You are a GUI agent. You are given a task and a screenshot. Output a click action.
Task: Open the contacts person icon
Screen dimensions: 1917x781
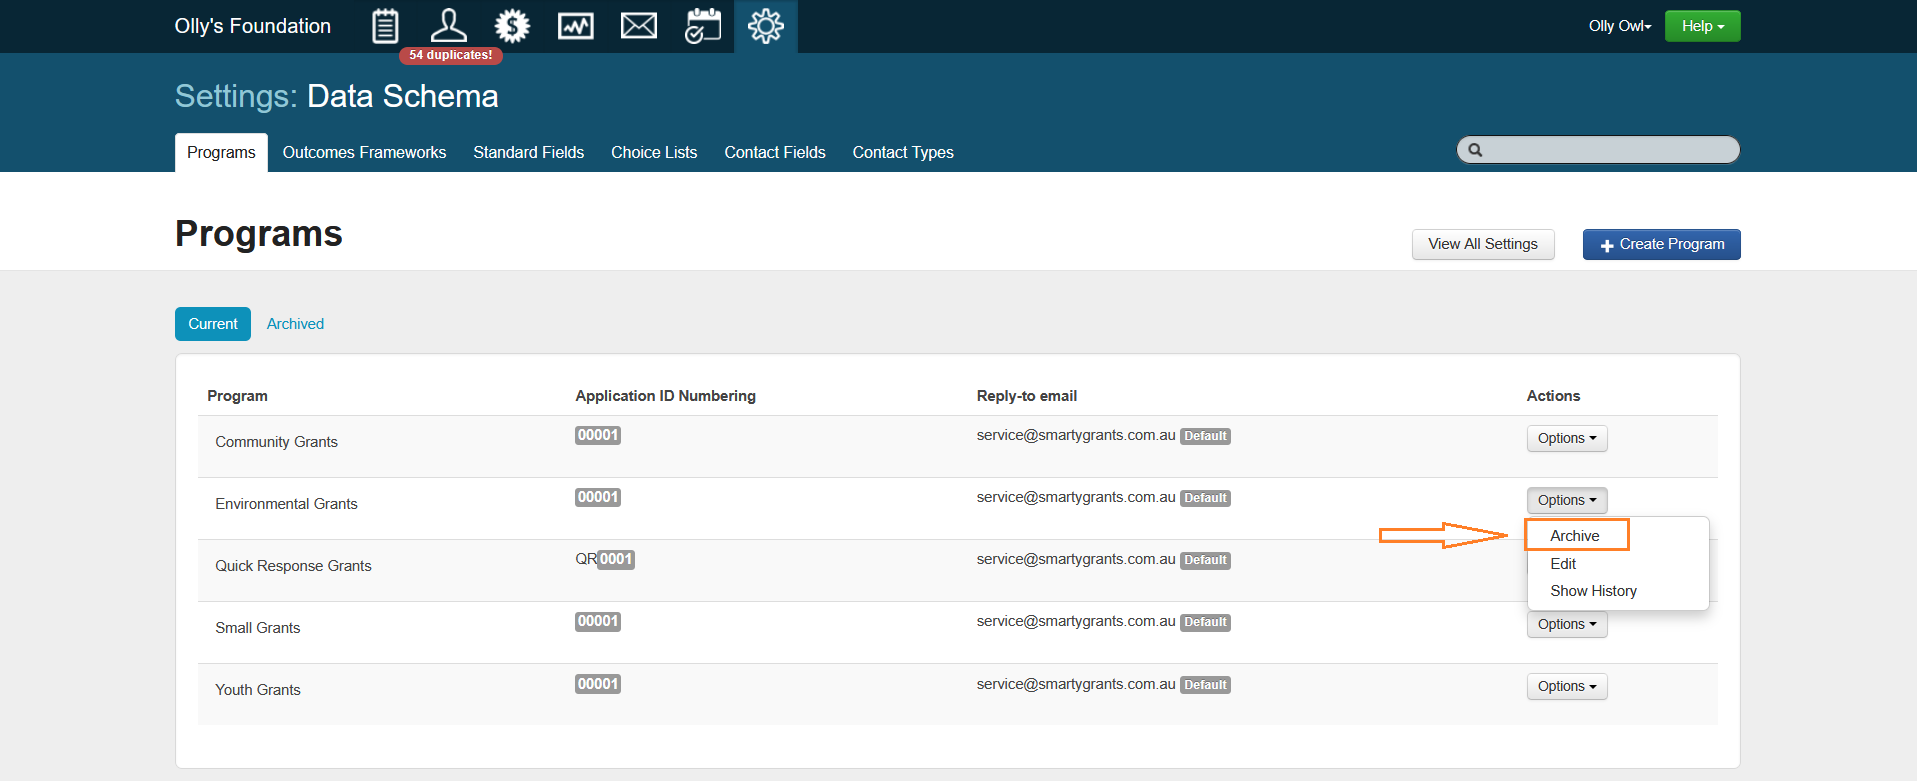pos(448,26)
